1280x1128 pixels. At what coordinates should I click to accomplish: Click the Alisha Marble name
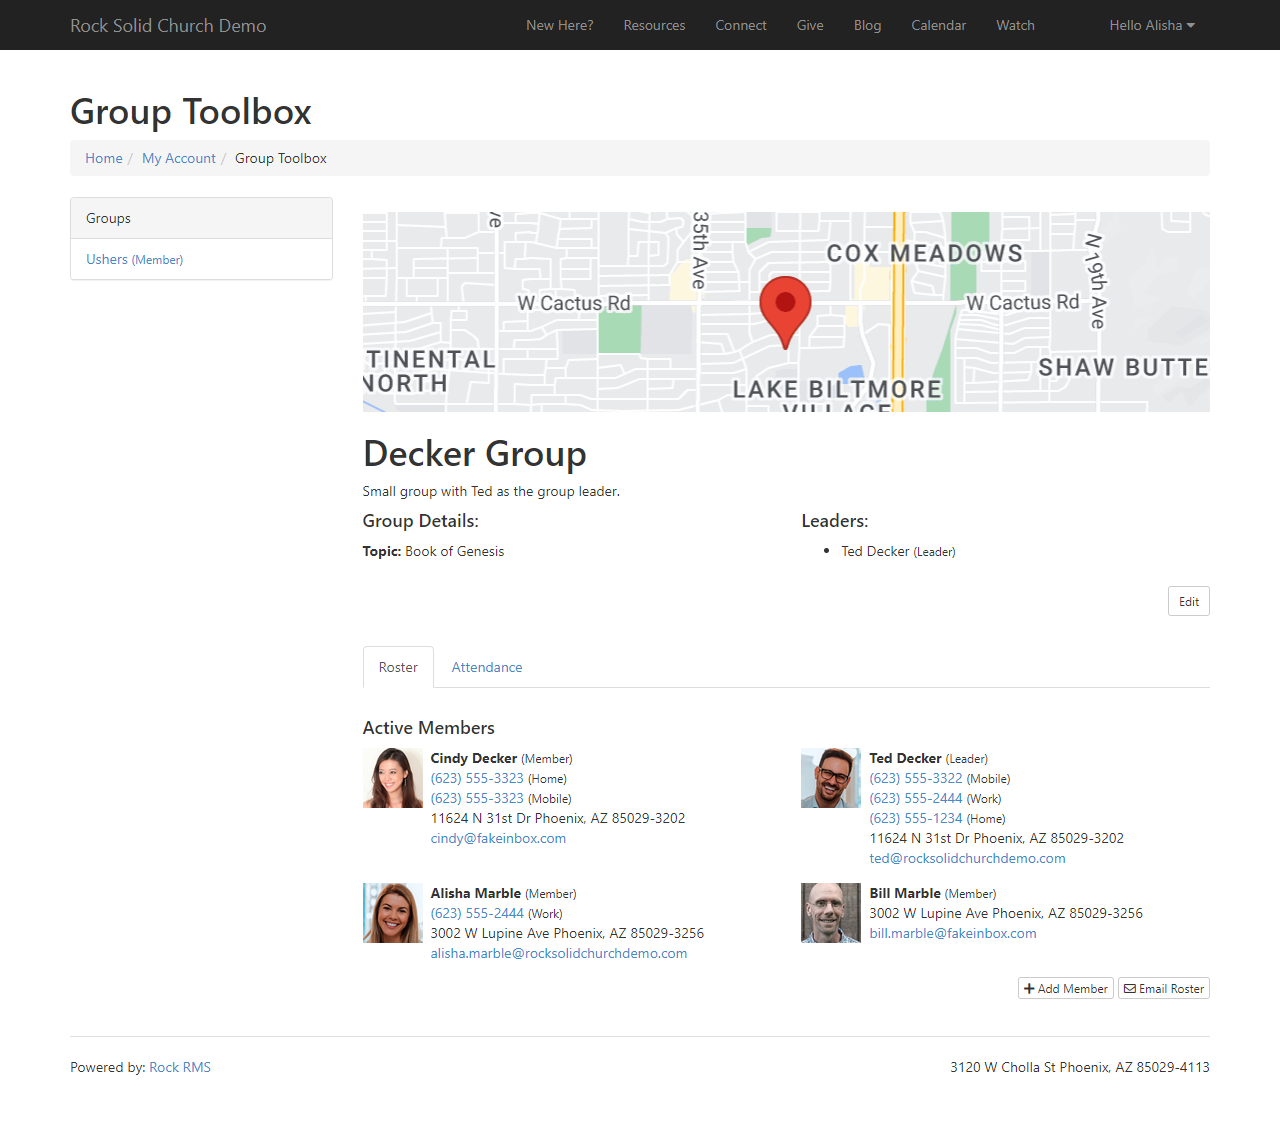pos(476,893)
